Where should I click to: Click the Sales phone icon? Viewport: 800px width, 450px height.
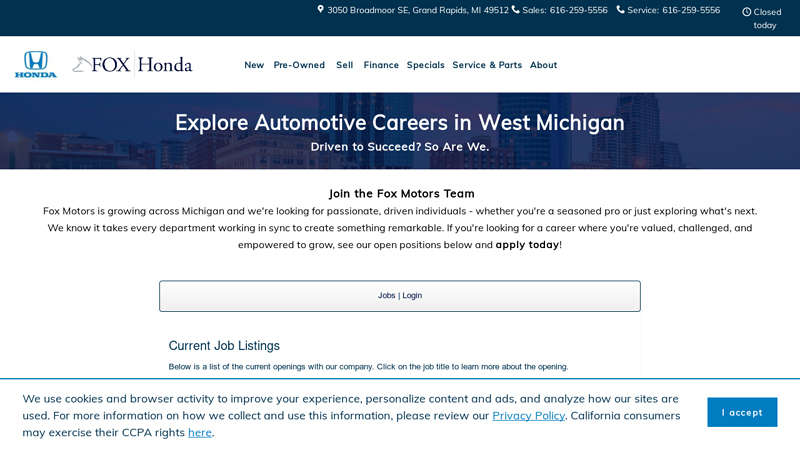(x=516, y=9)
